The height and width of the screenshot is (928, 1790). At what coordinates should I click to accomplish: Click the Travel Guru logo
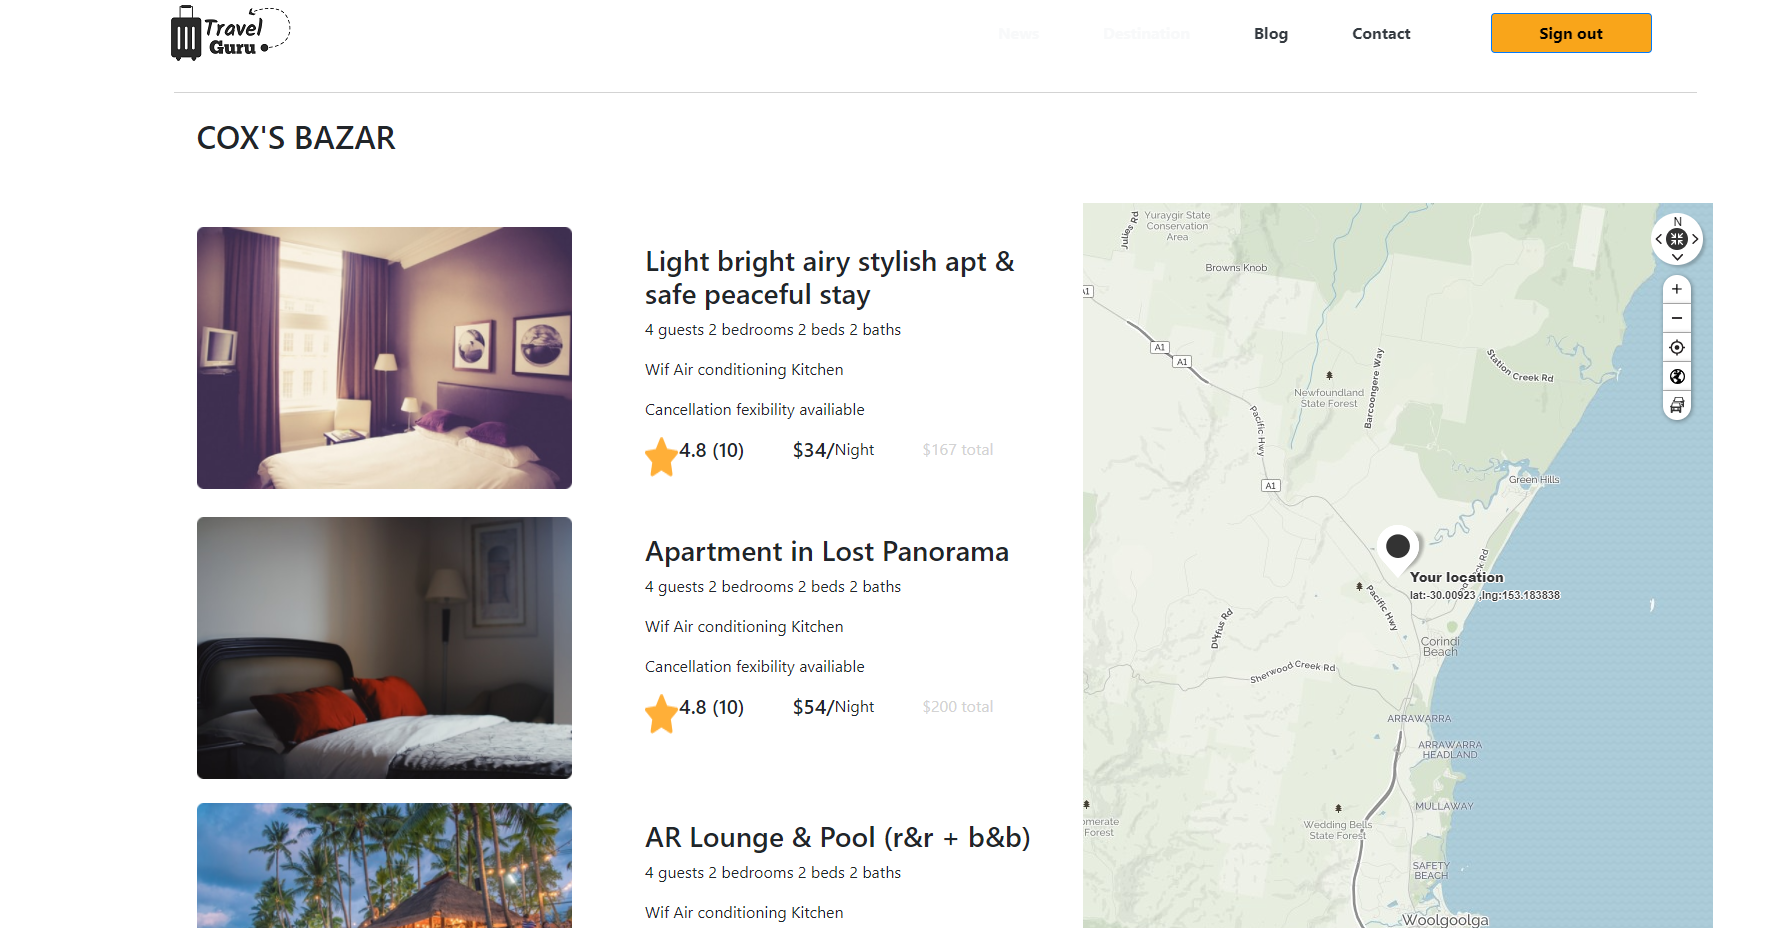231,34
